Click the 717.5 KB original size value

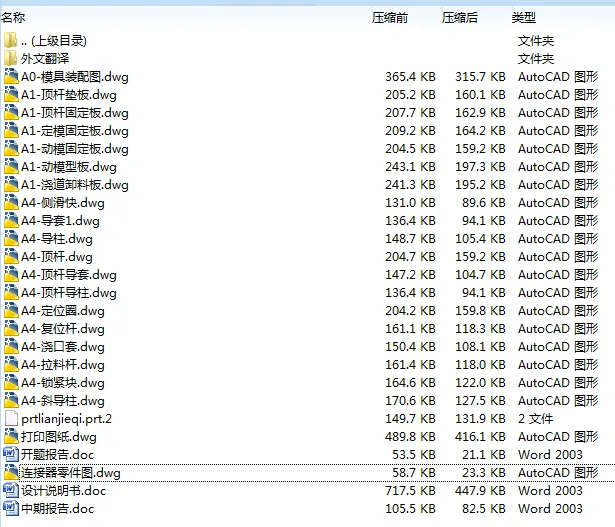pyautogui.click(x=410, y=491)
